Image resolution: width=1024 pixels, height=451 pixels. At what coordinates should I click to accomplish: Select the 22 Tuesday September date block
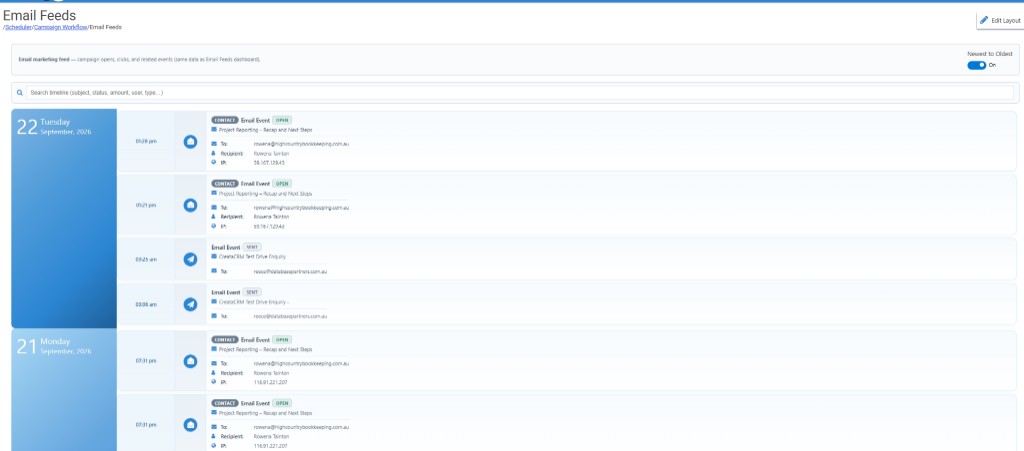click(64, 218)
